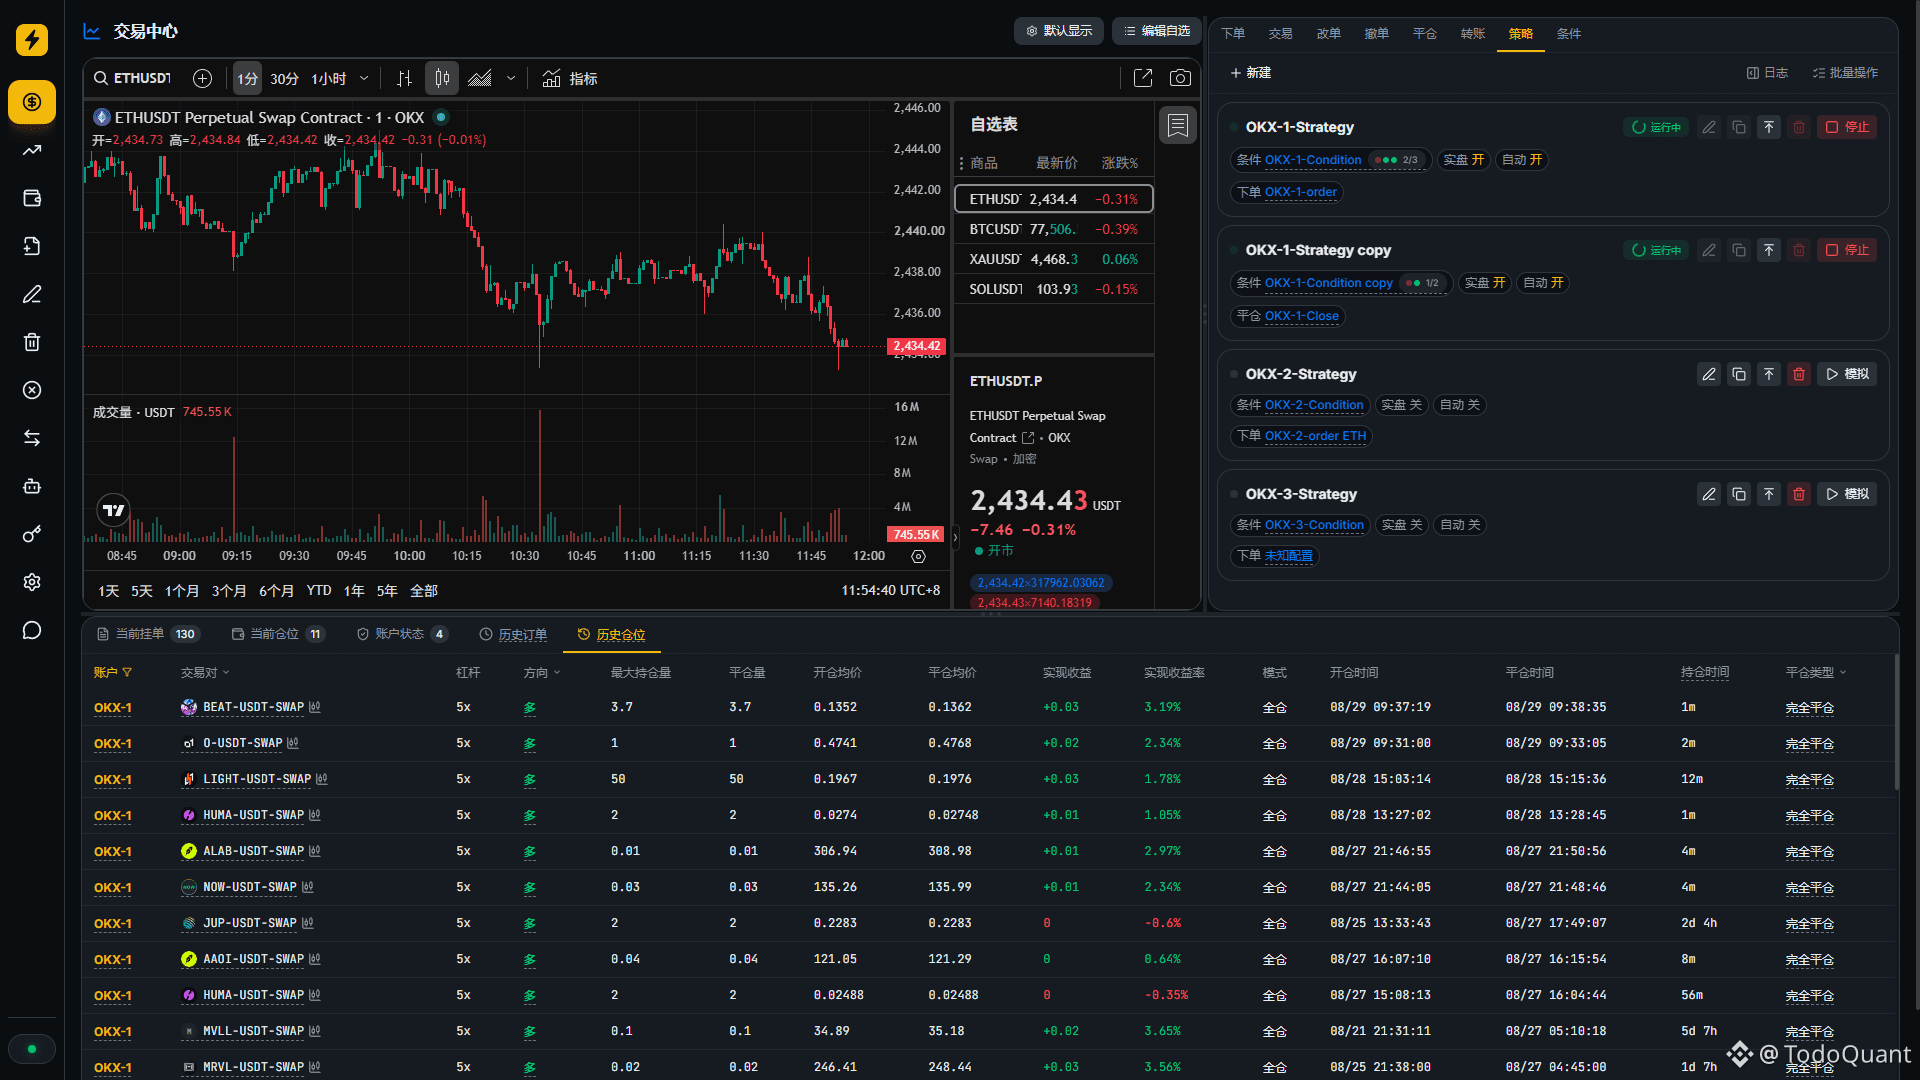1920x1080 pixels.
Task: Select BTCUSDT row in watchlist
Action: click(1054, 229)
